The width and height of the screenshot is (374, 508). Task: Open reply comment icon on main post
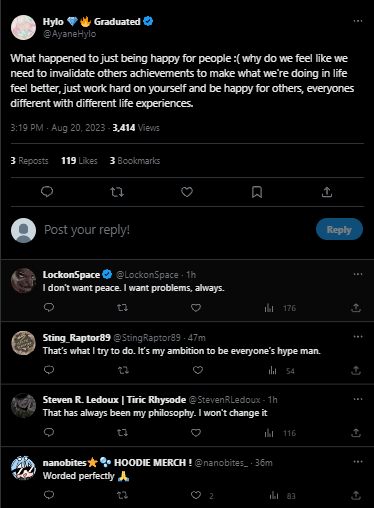tap(47, 192)
